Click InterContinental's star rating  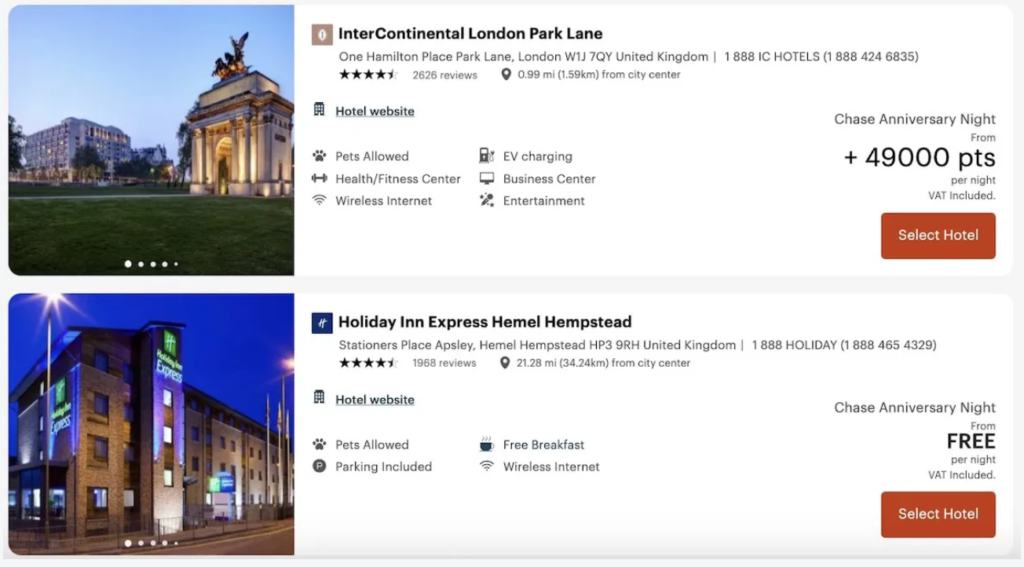click(368, 74)
